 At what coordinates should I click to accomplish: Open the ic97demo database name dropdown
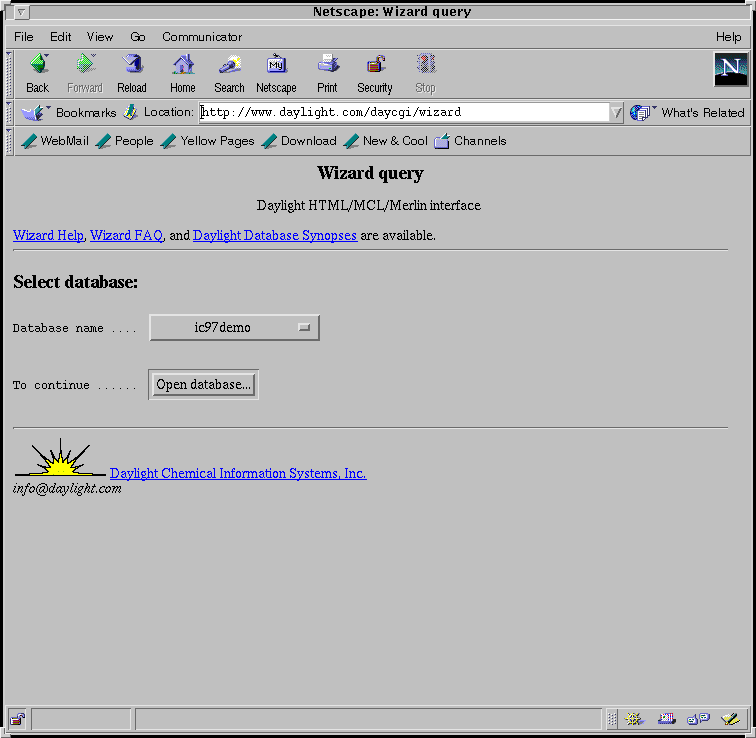234,327
